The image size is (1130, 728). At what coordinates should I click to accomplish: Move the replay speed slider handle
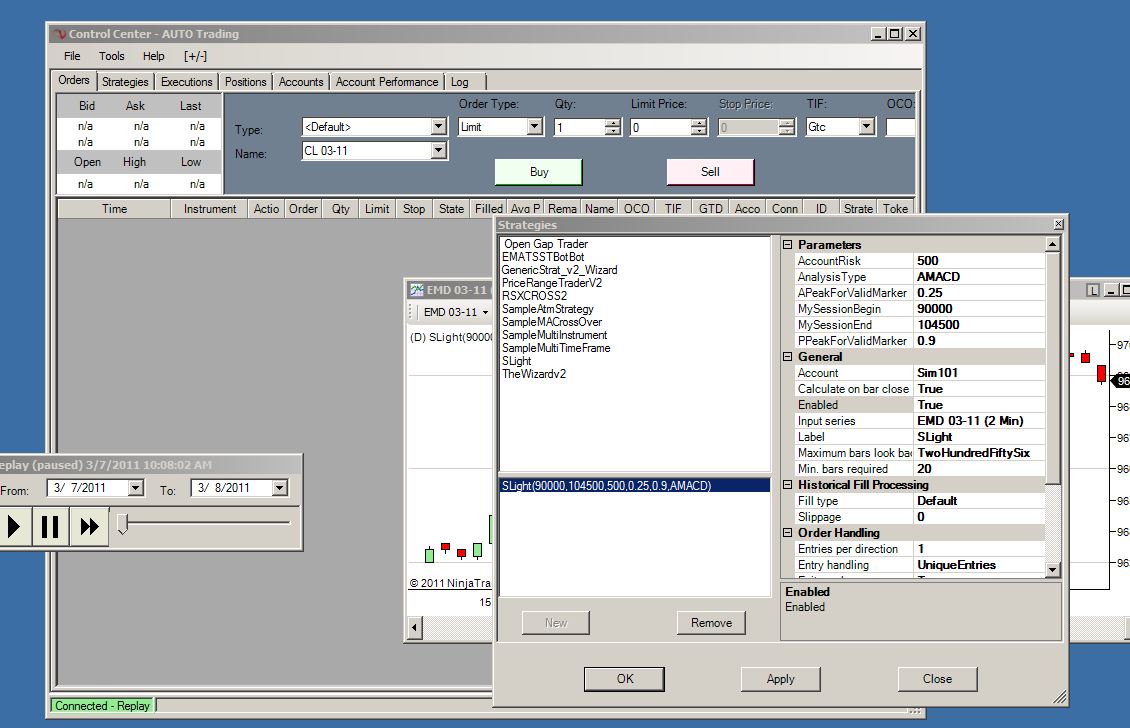[x=123, y=523]
